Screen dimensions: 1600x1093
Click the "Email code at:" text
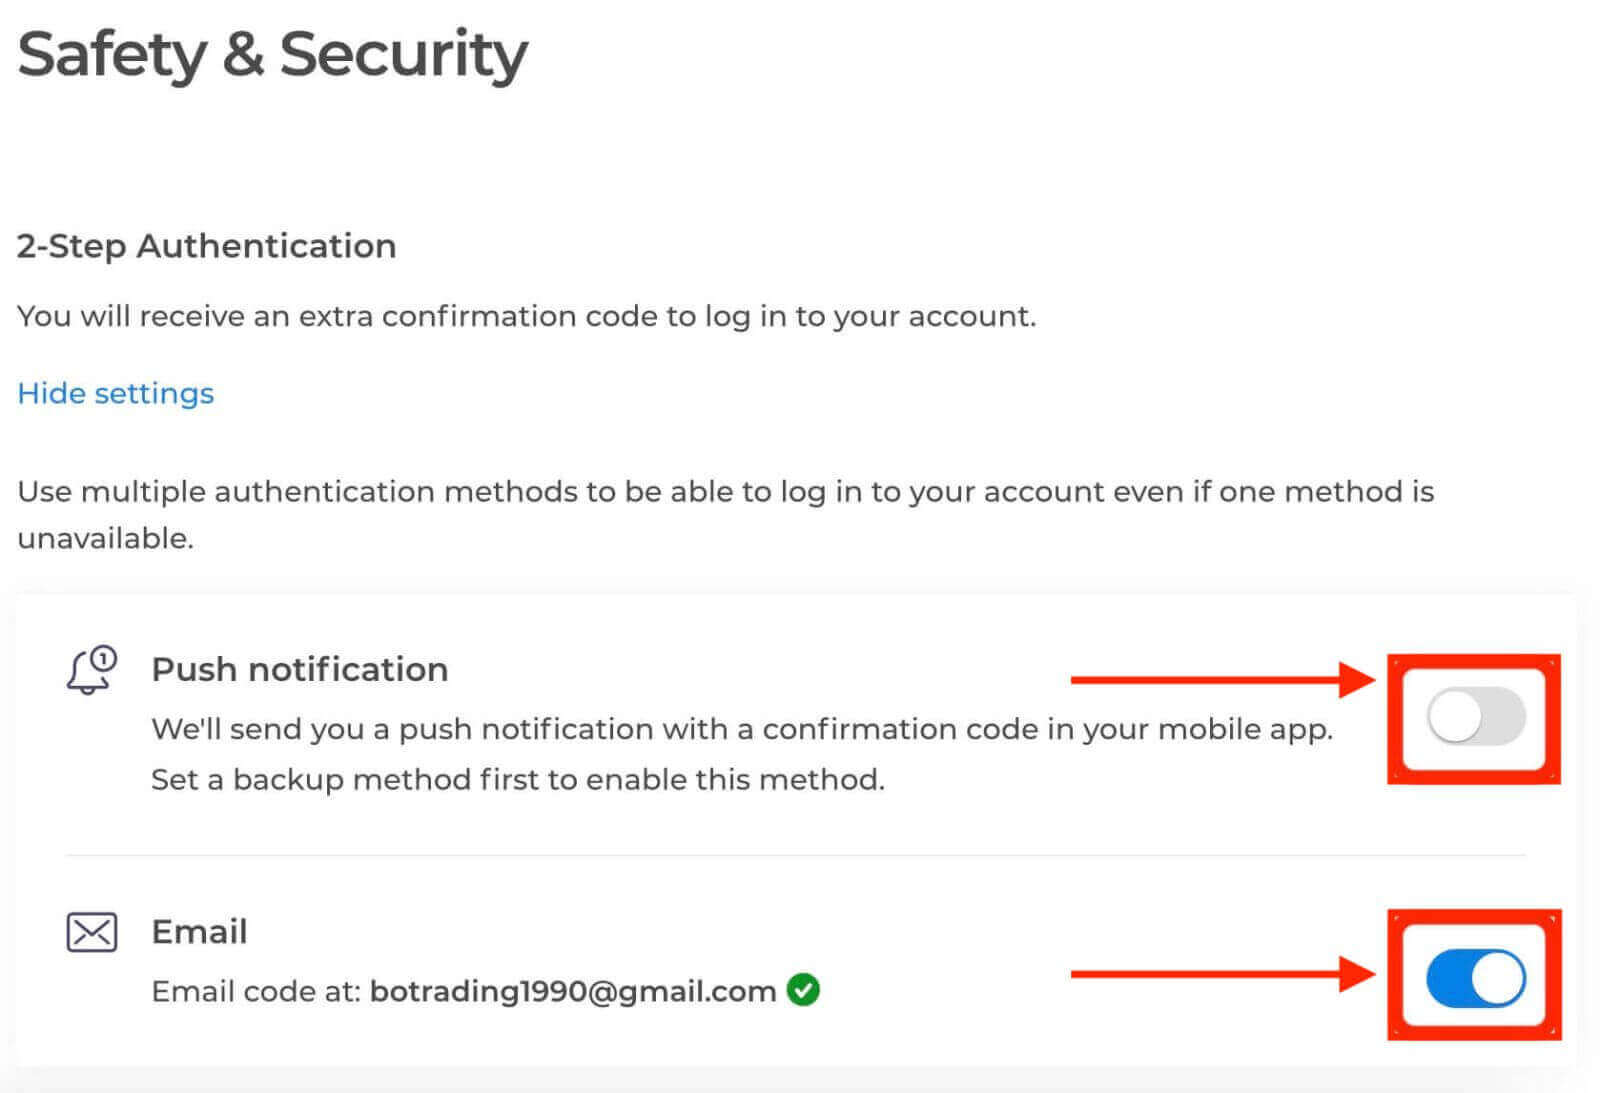256,991
